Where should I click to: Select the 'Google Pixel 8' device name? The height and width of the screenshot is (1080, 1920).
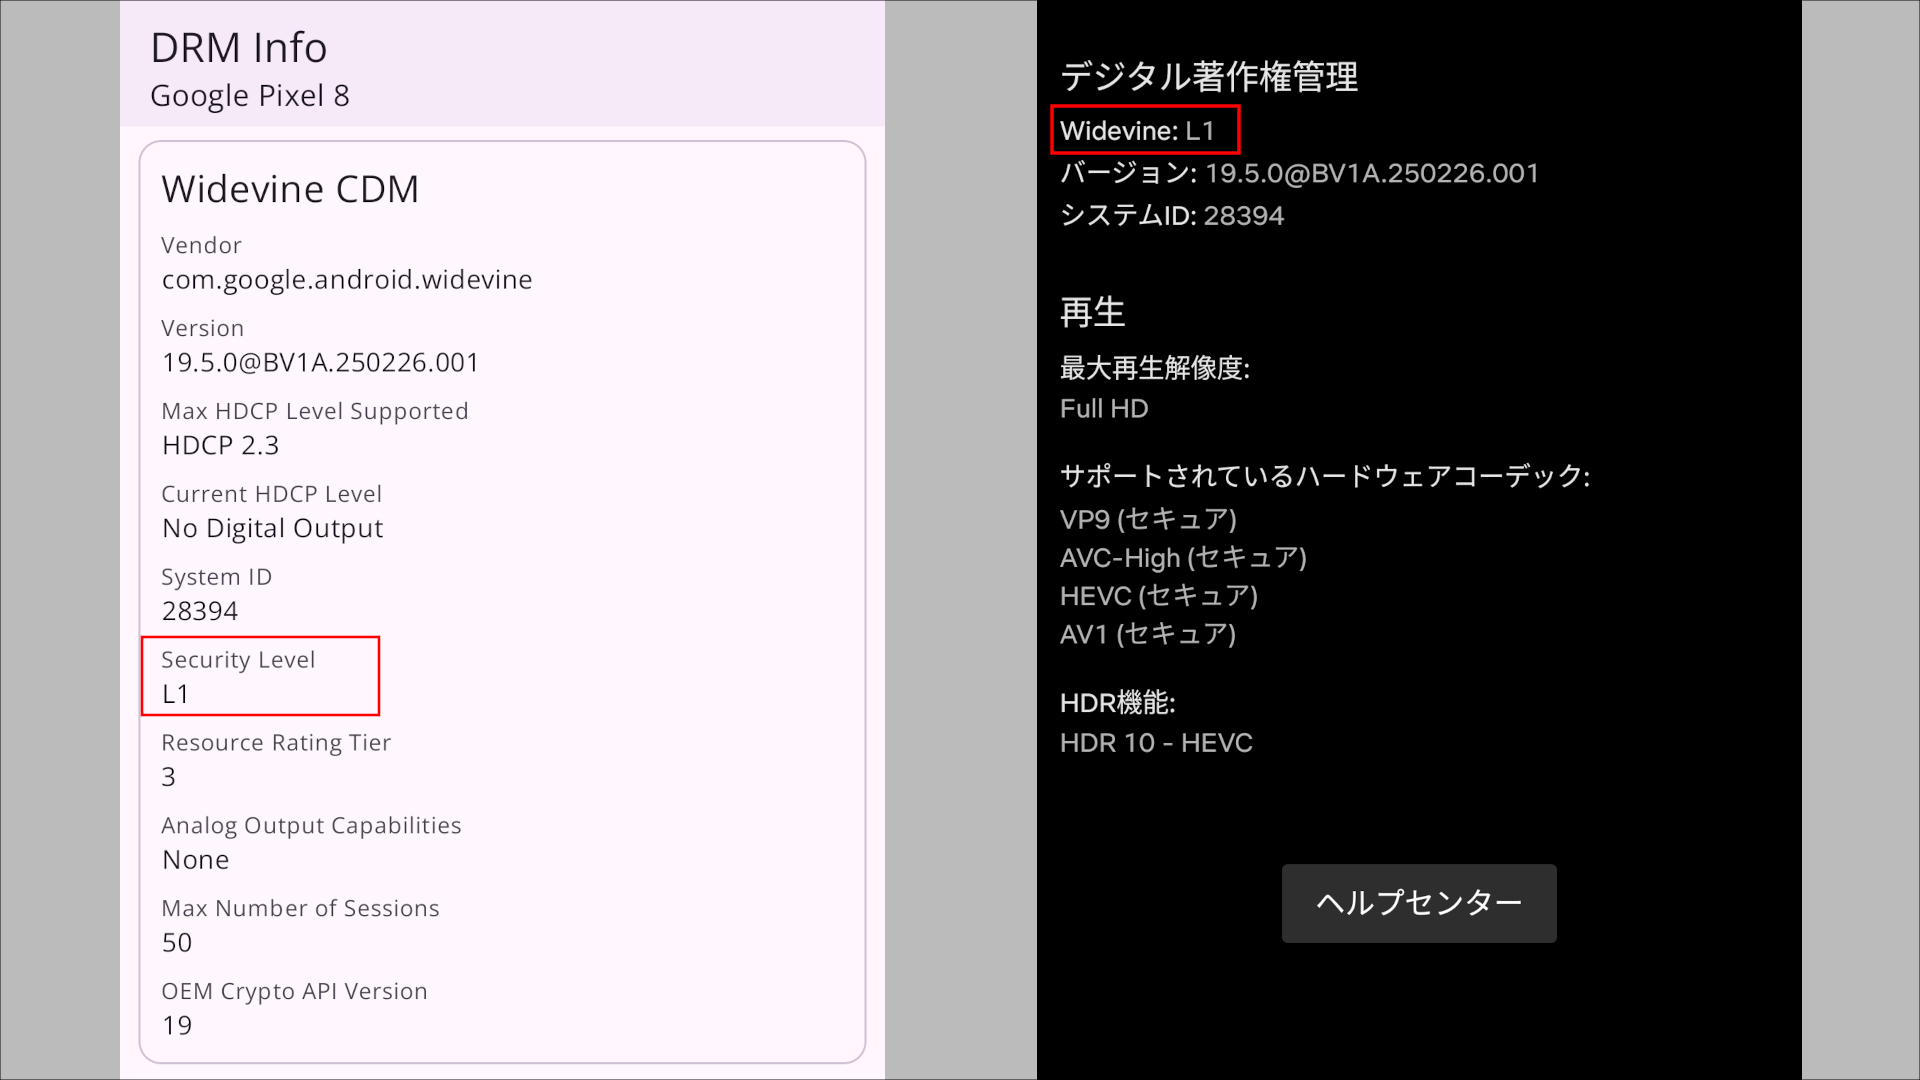click(x=249, y=95)
